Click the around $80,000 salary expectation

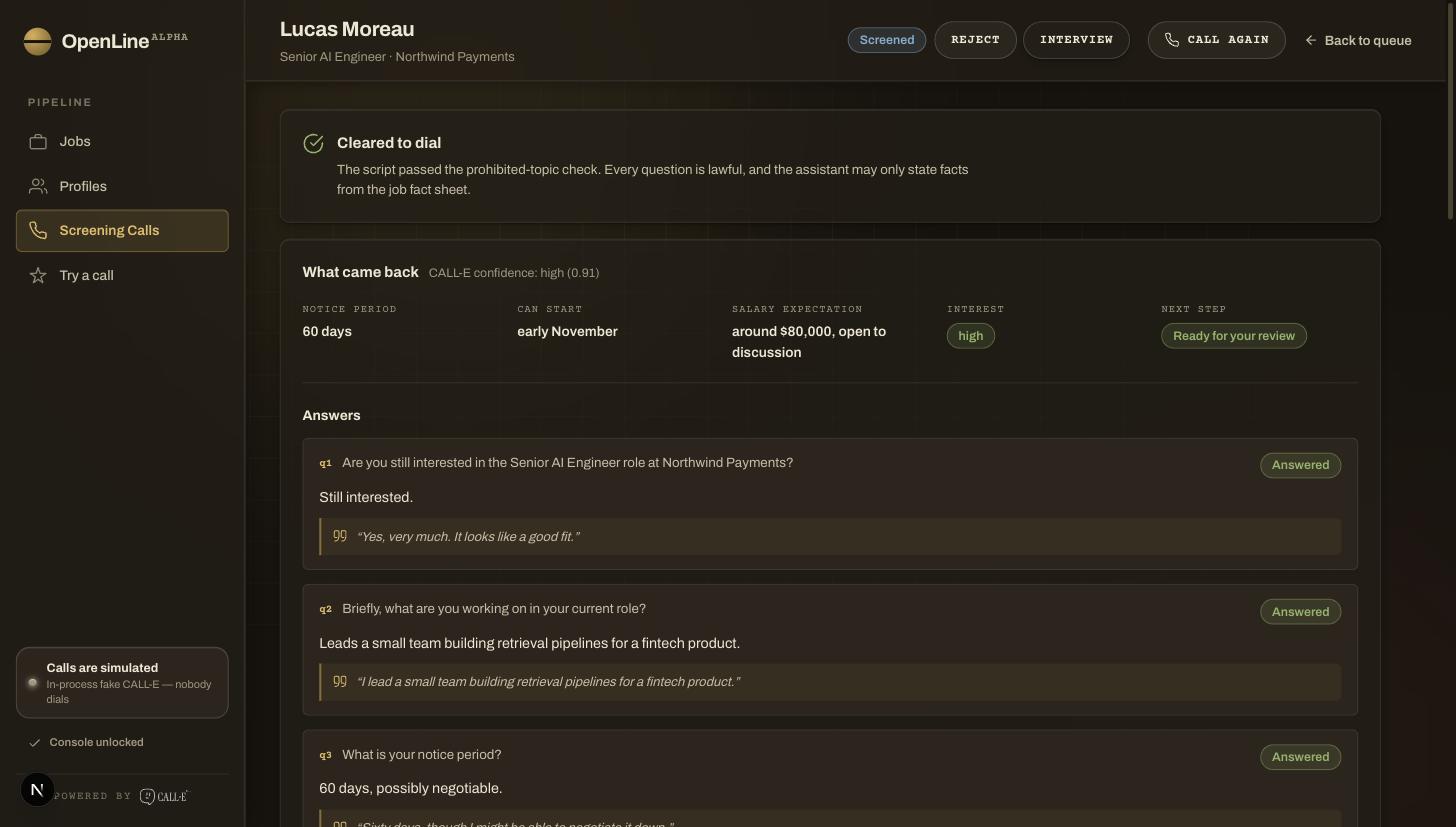(809, 342)
